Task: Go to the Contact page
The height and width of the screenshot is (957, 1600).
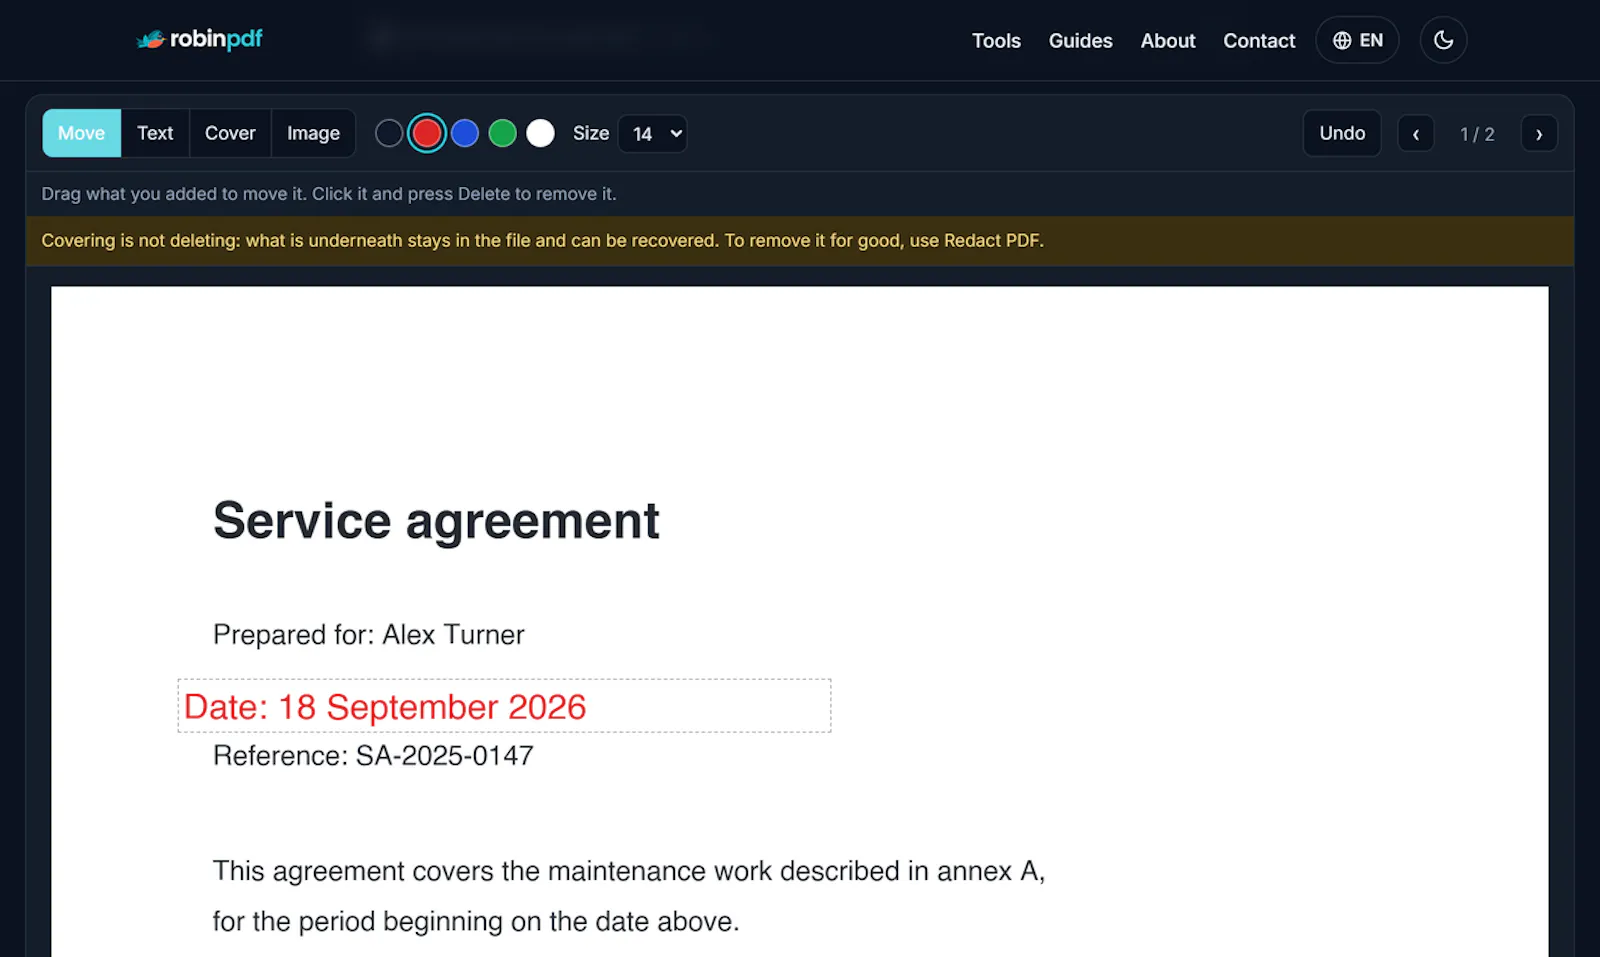Action: [1259, 41]
